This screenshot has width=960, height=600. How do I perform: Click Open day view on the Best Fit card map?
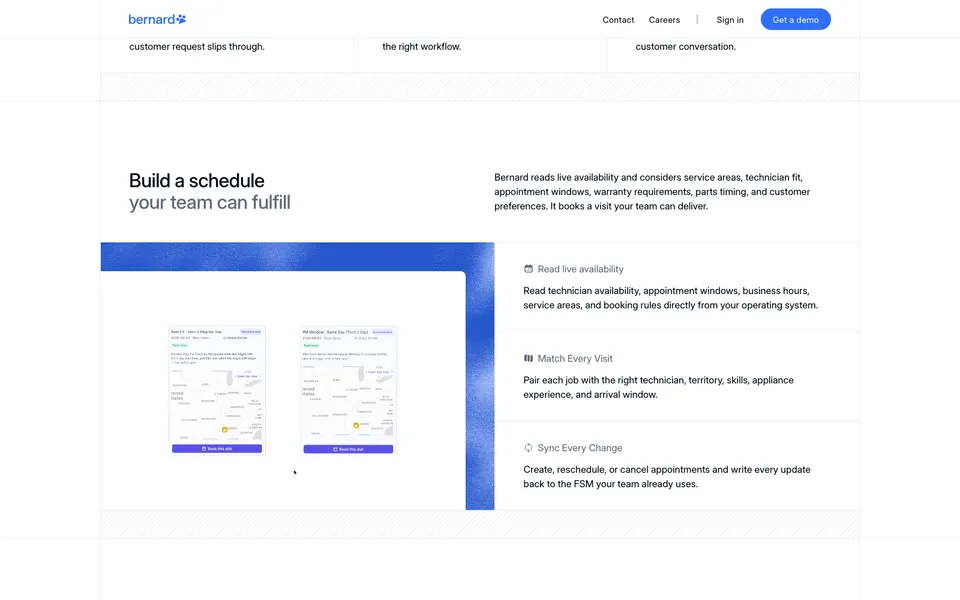pos(247,376)
